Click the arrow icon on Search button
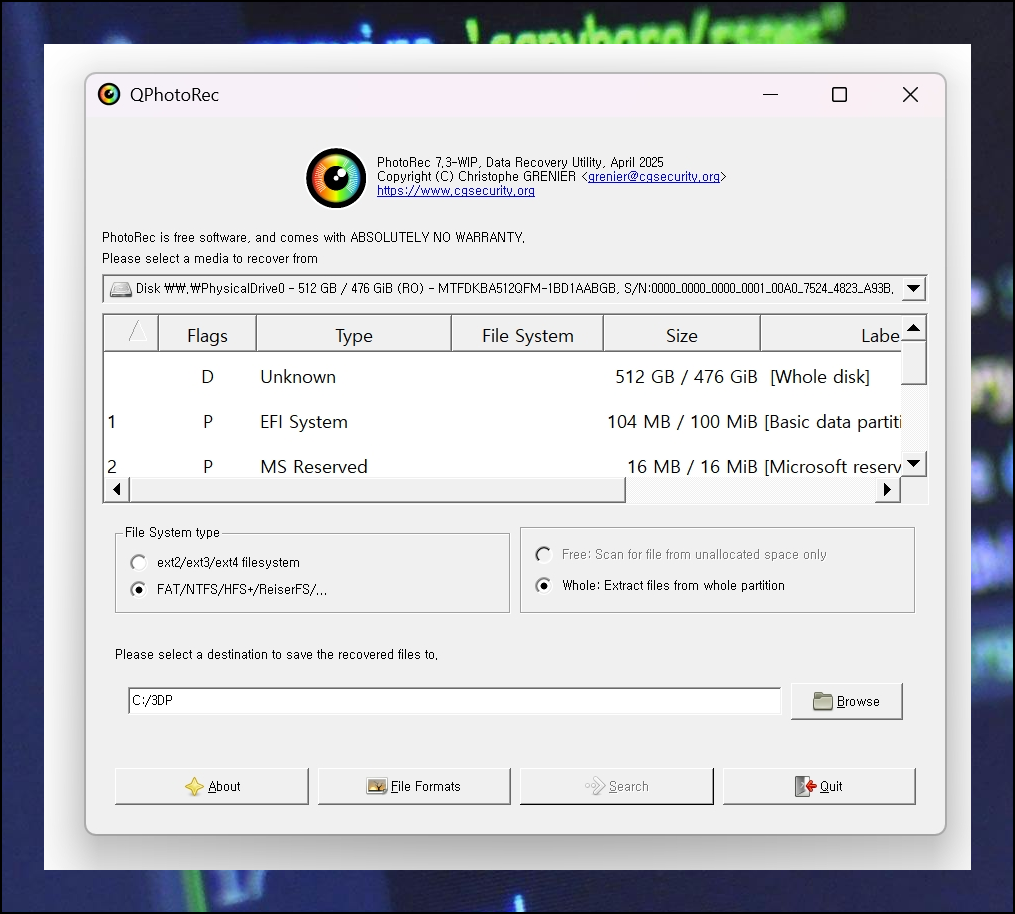 pos(595,786)
